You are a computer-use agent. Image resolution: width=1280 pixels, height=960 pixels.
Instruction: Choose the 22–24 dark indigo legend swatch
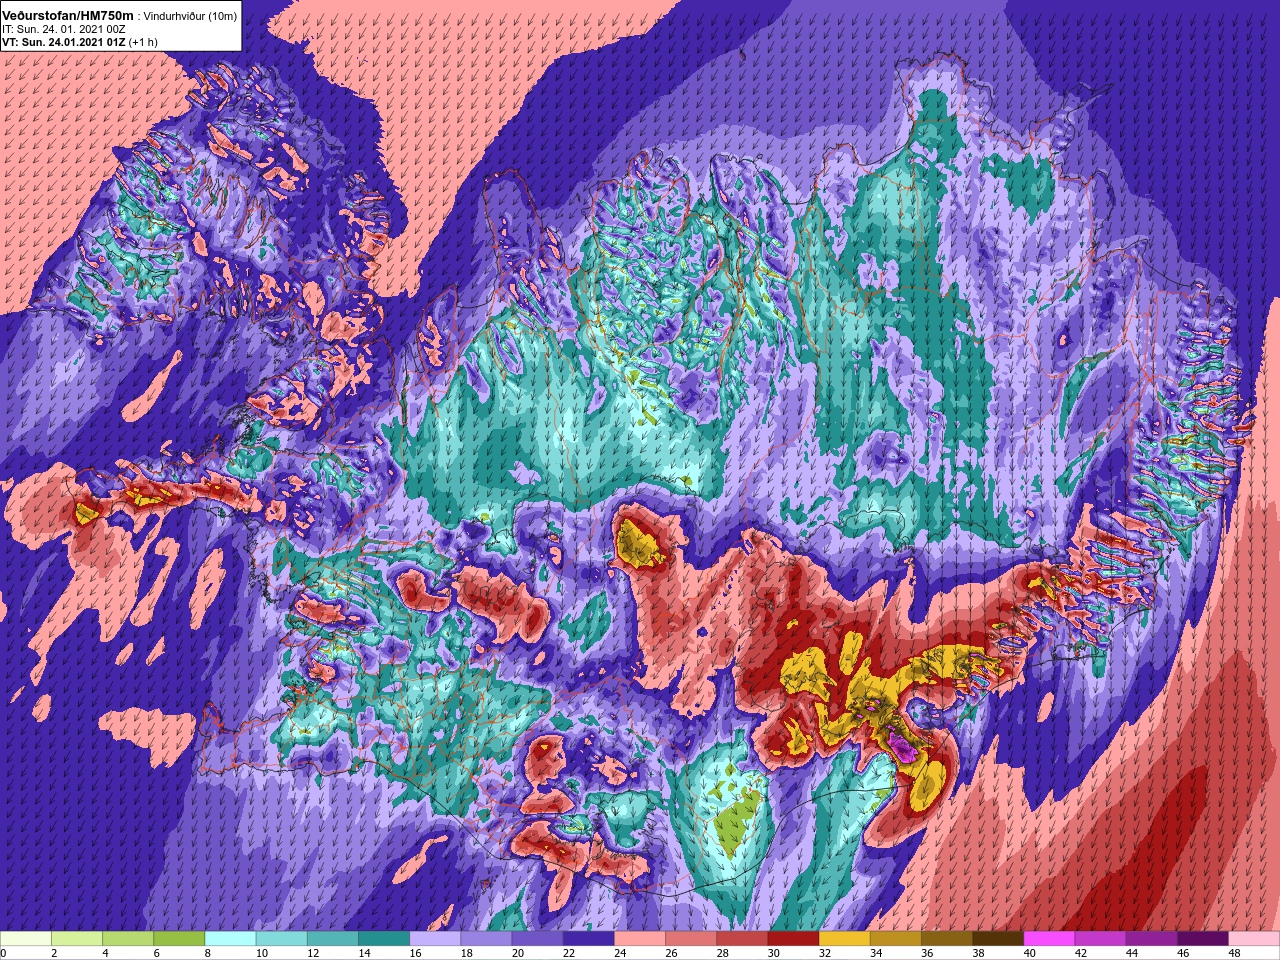[589, 939]
